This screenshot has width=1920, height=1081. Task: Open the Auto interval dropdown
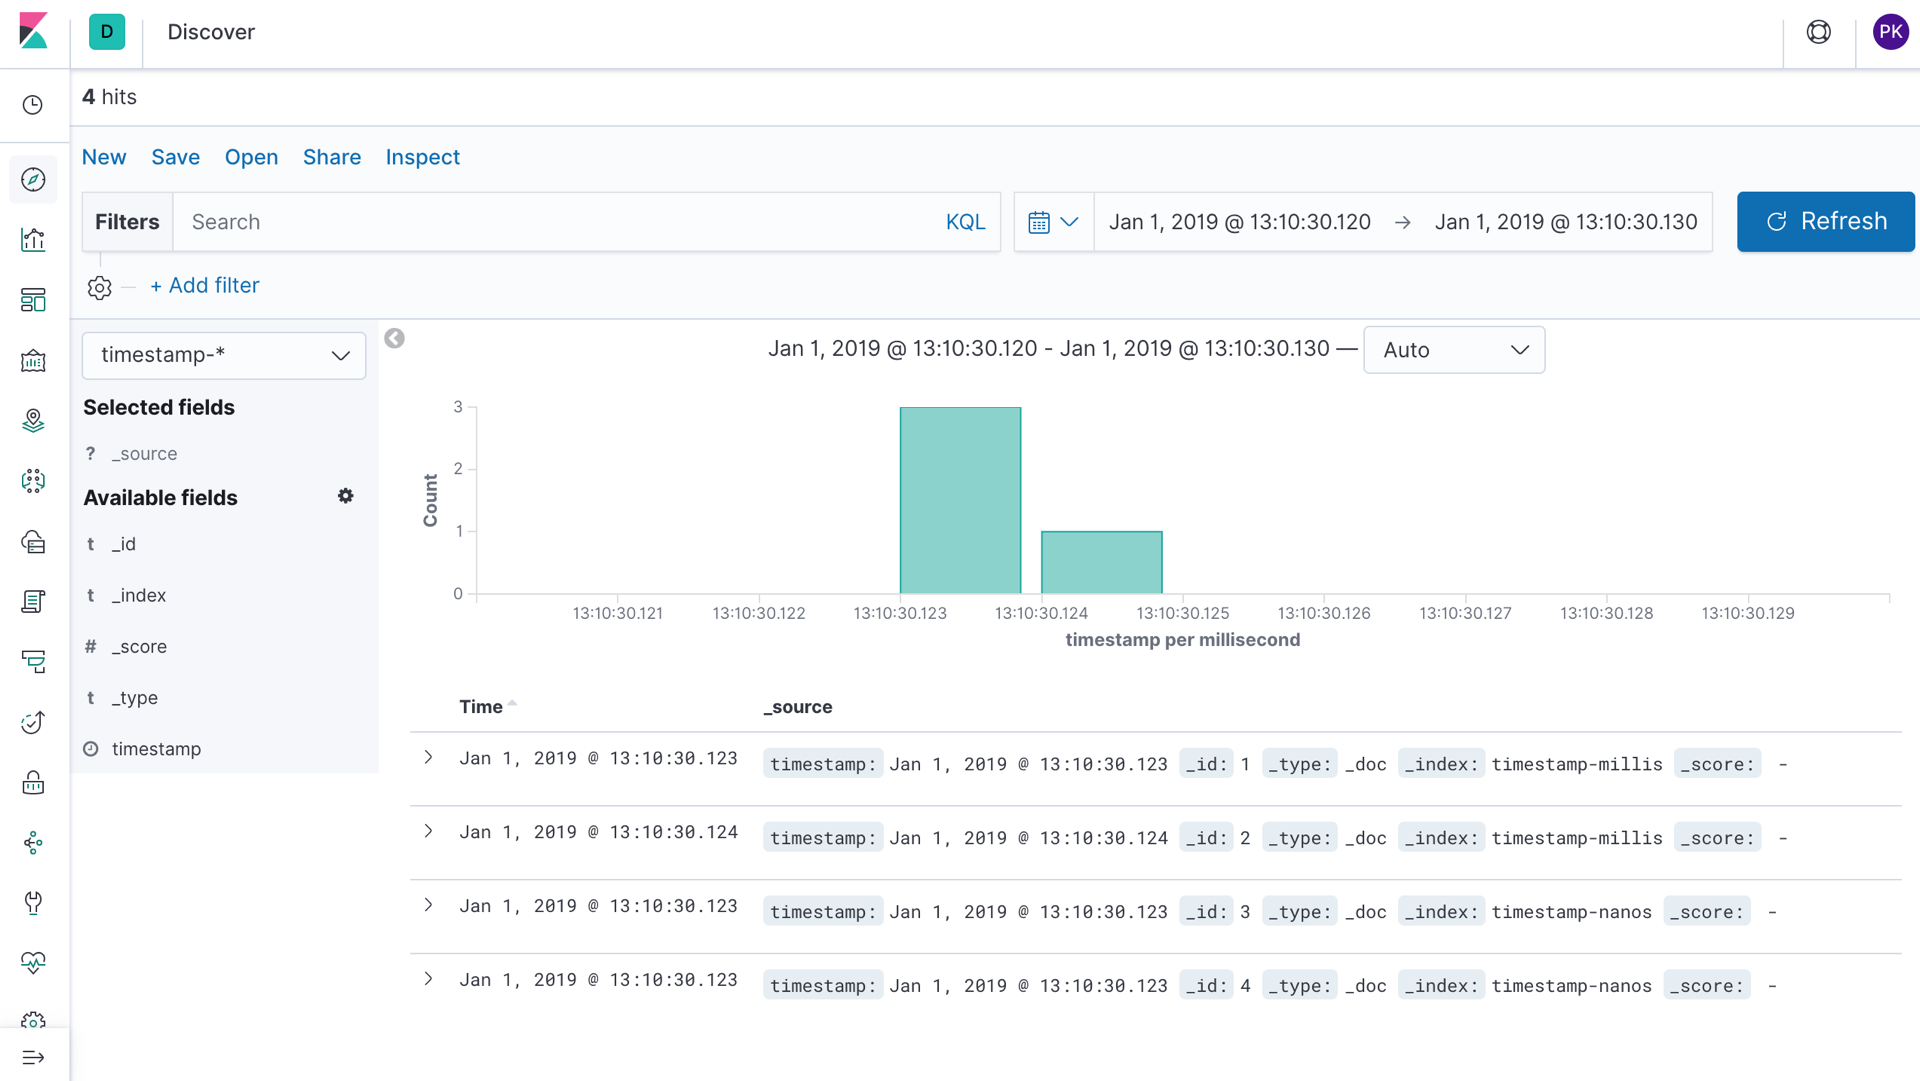tap(1454, 350)
